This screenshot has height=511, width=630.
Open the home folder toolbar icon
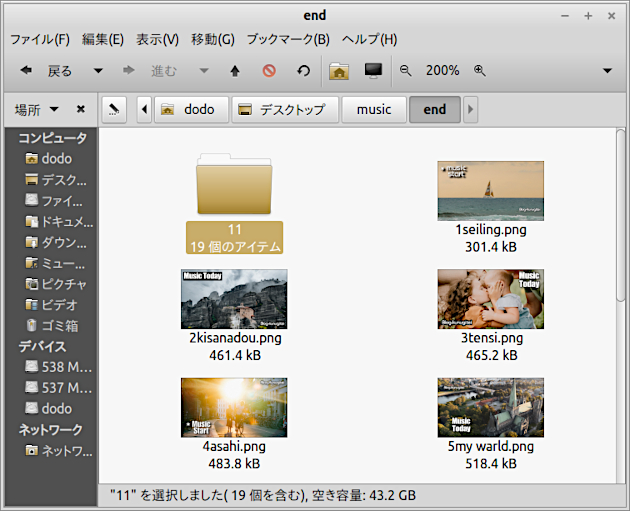click(339, 71)
